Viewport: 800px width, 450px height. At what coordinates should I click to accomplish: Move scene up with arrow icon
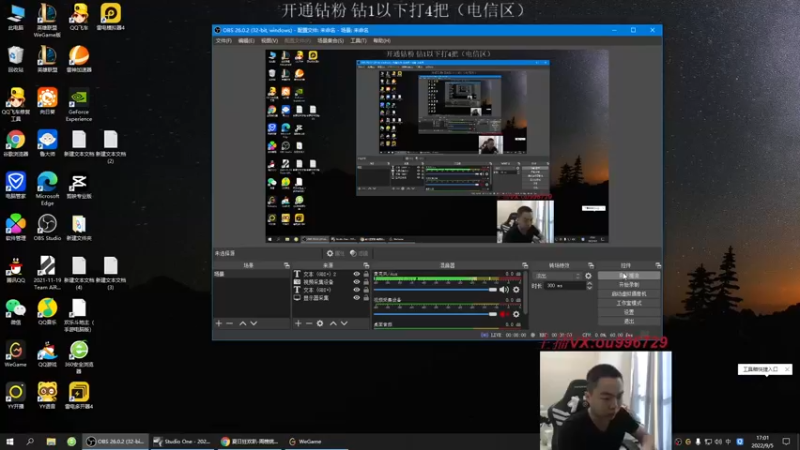point(243,323)
